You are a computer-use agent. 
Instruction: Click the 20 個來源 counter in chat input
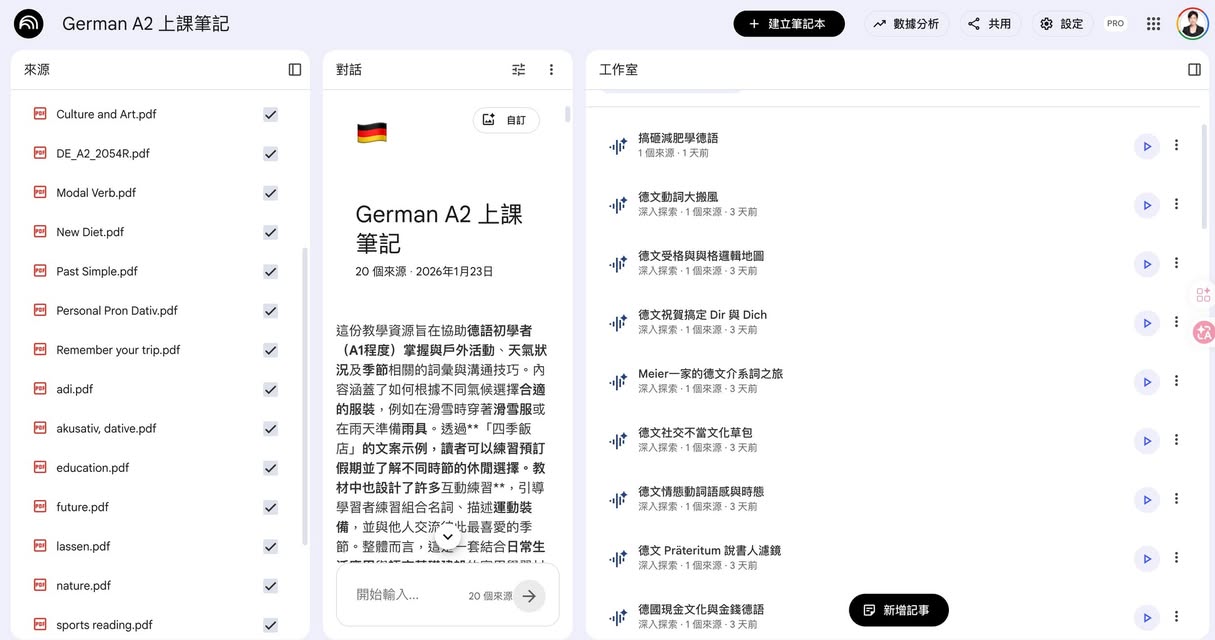pos(489,596)
